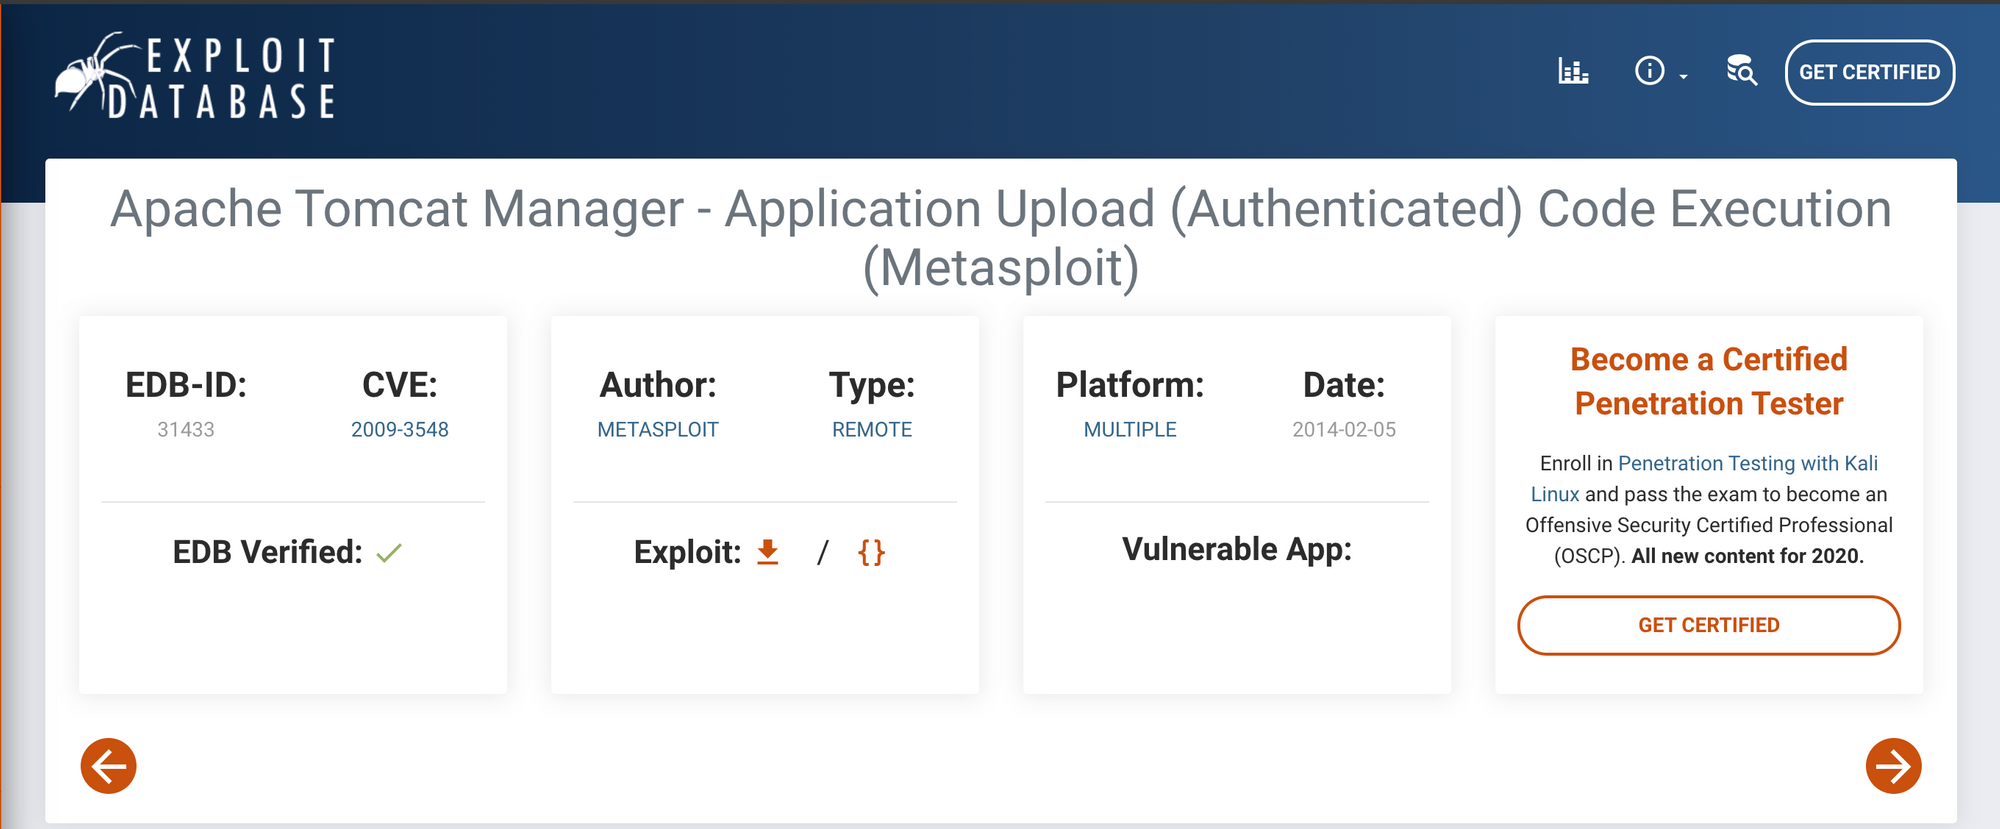Screen dimensions: 2000x829
Task: Click the METASPLOIT author link
Action: (657, 429)
